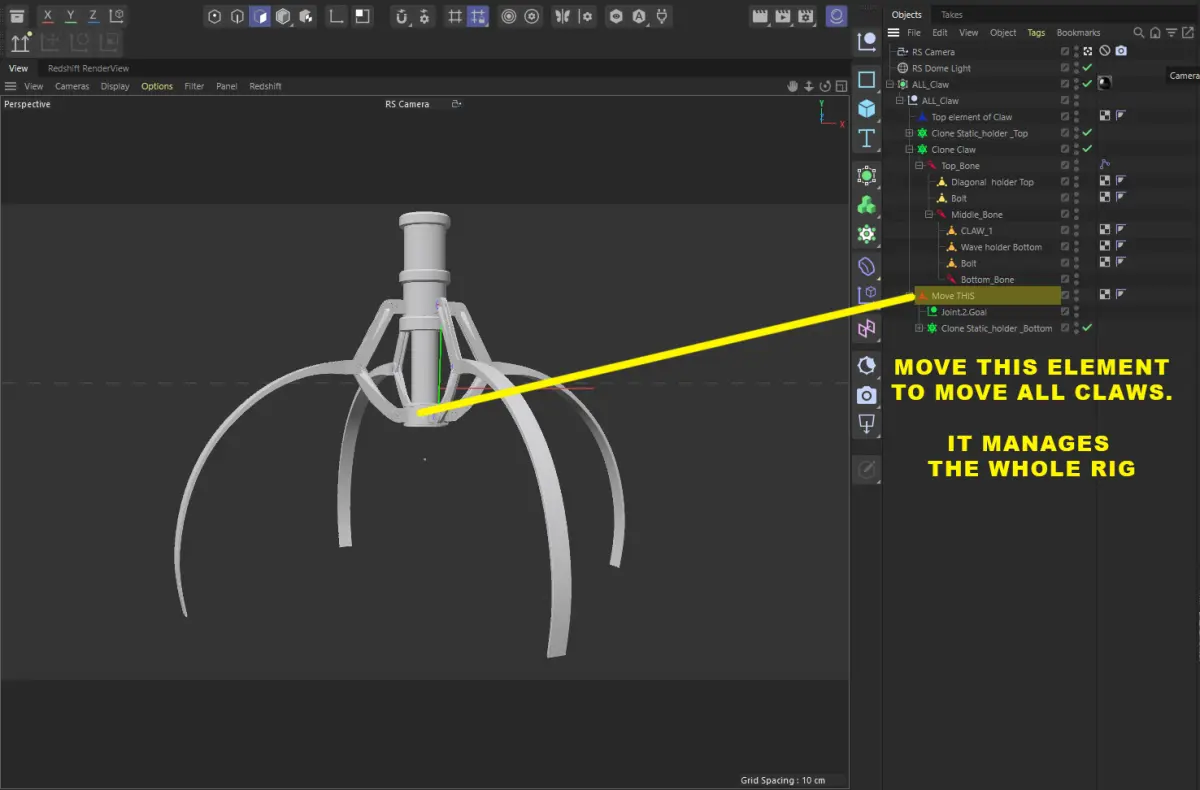This screenshot has width=1200, height=790.
Task: Toggle the X axis lock
Action: [47, 16]
